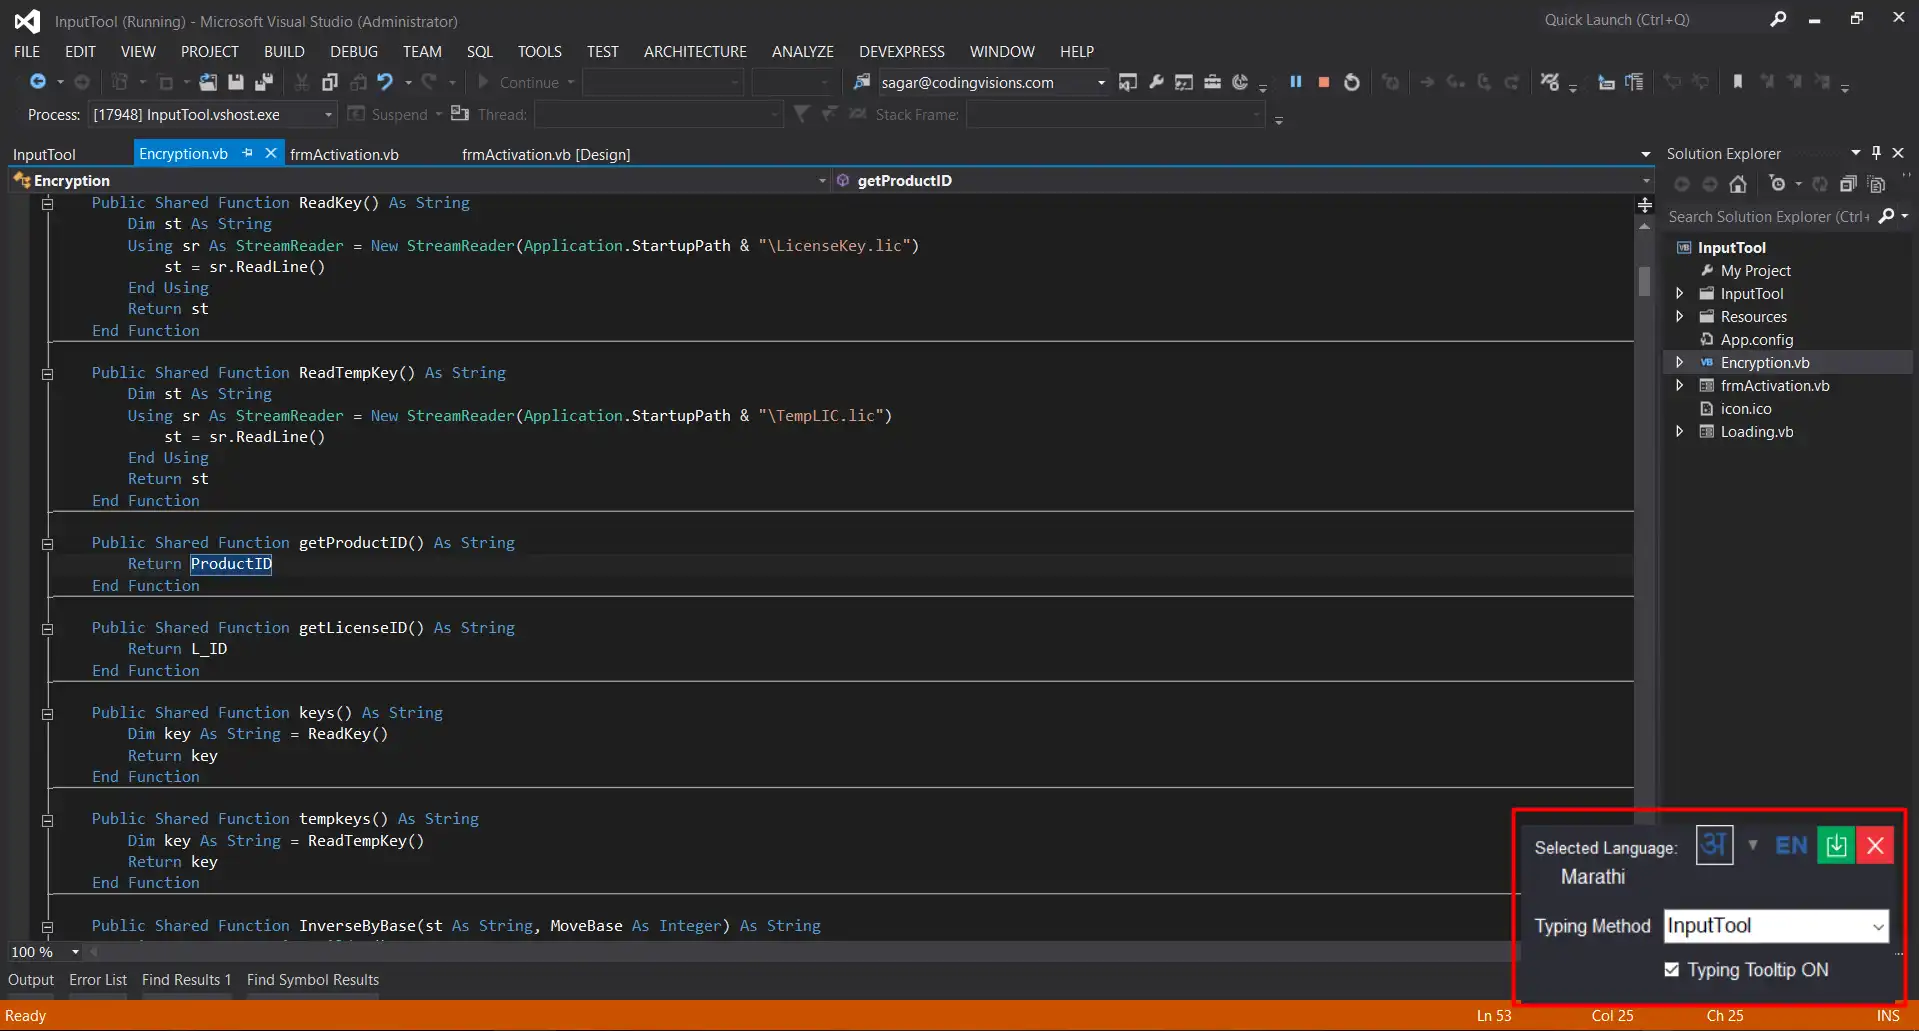
Task: Switch to the frmActivation.vb tab
Action: pos(344,154)
